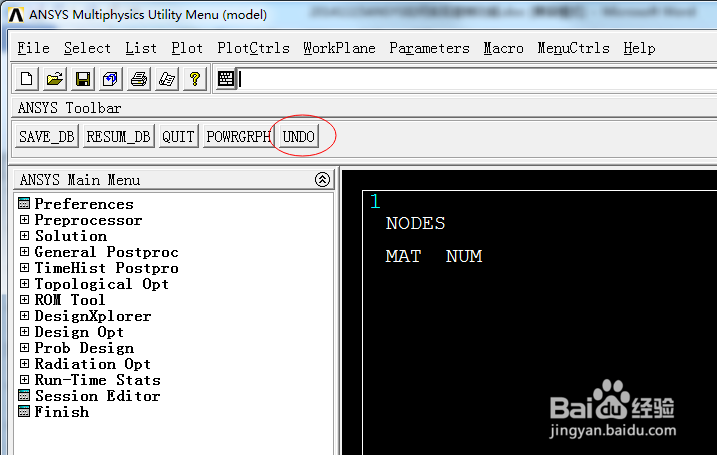Click the Finish item icon
717x455 pixels.
tap(24, 411)
